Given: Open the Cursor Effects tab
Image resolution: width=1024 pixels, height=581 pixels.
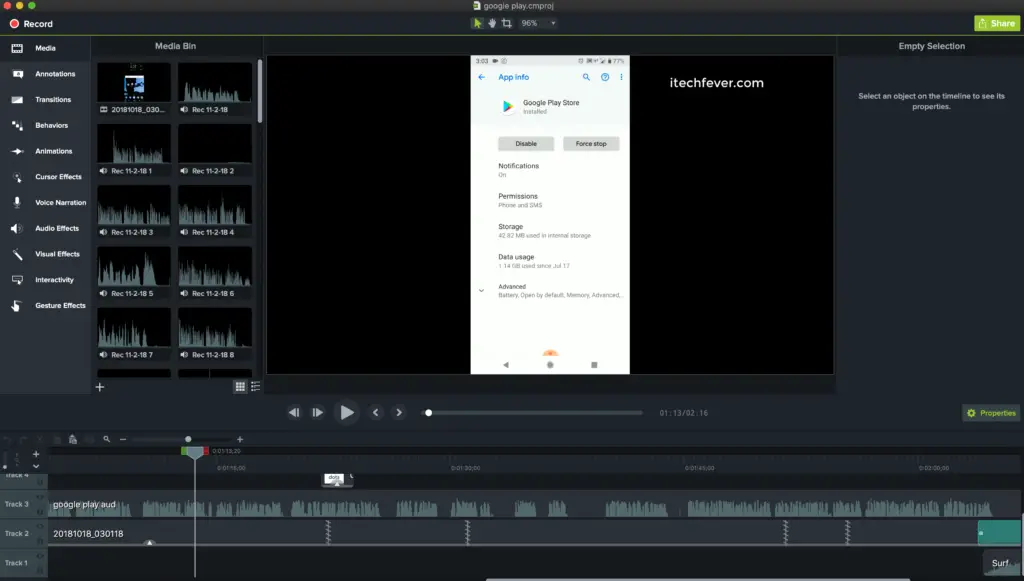Looking at the screenshot, I should point(44,177).
